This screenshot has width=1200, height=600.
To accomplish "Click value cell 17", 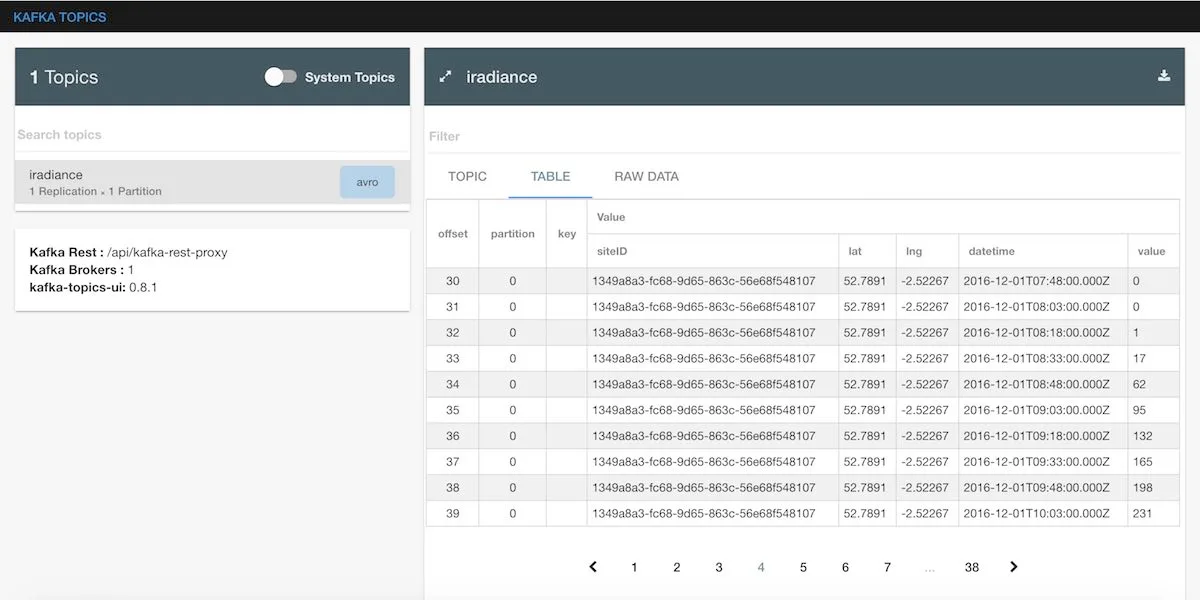I will click(x=1153, y=358).
